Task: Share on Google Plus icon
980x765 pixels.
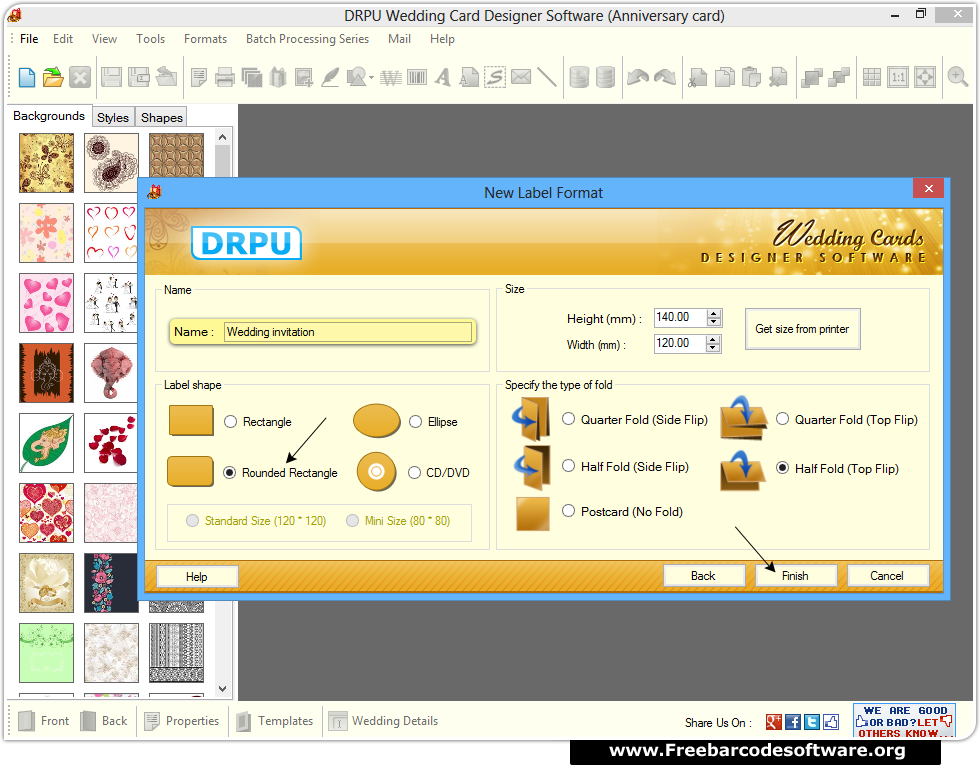Action: pos(774,722)
